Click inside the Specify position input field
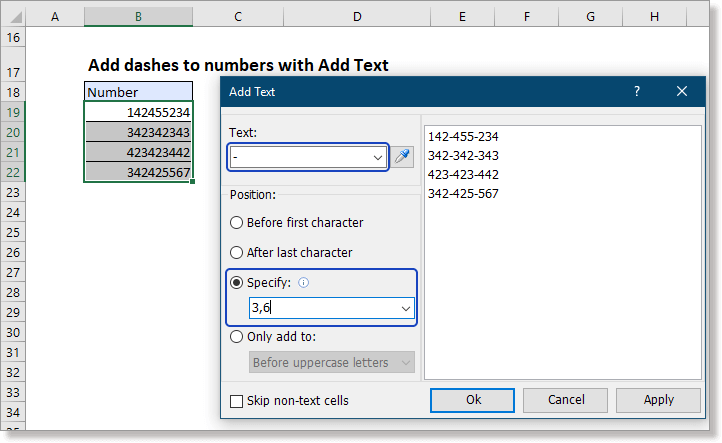Screen dimensions: 722x443 (320, 309)
